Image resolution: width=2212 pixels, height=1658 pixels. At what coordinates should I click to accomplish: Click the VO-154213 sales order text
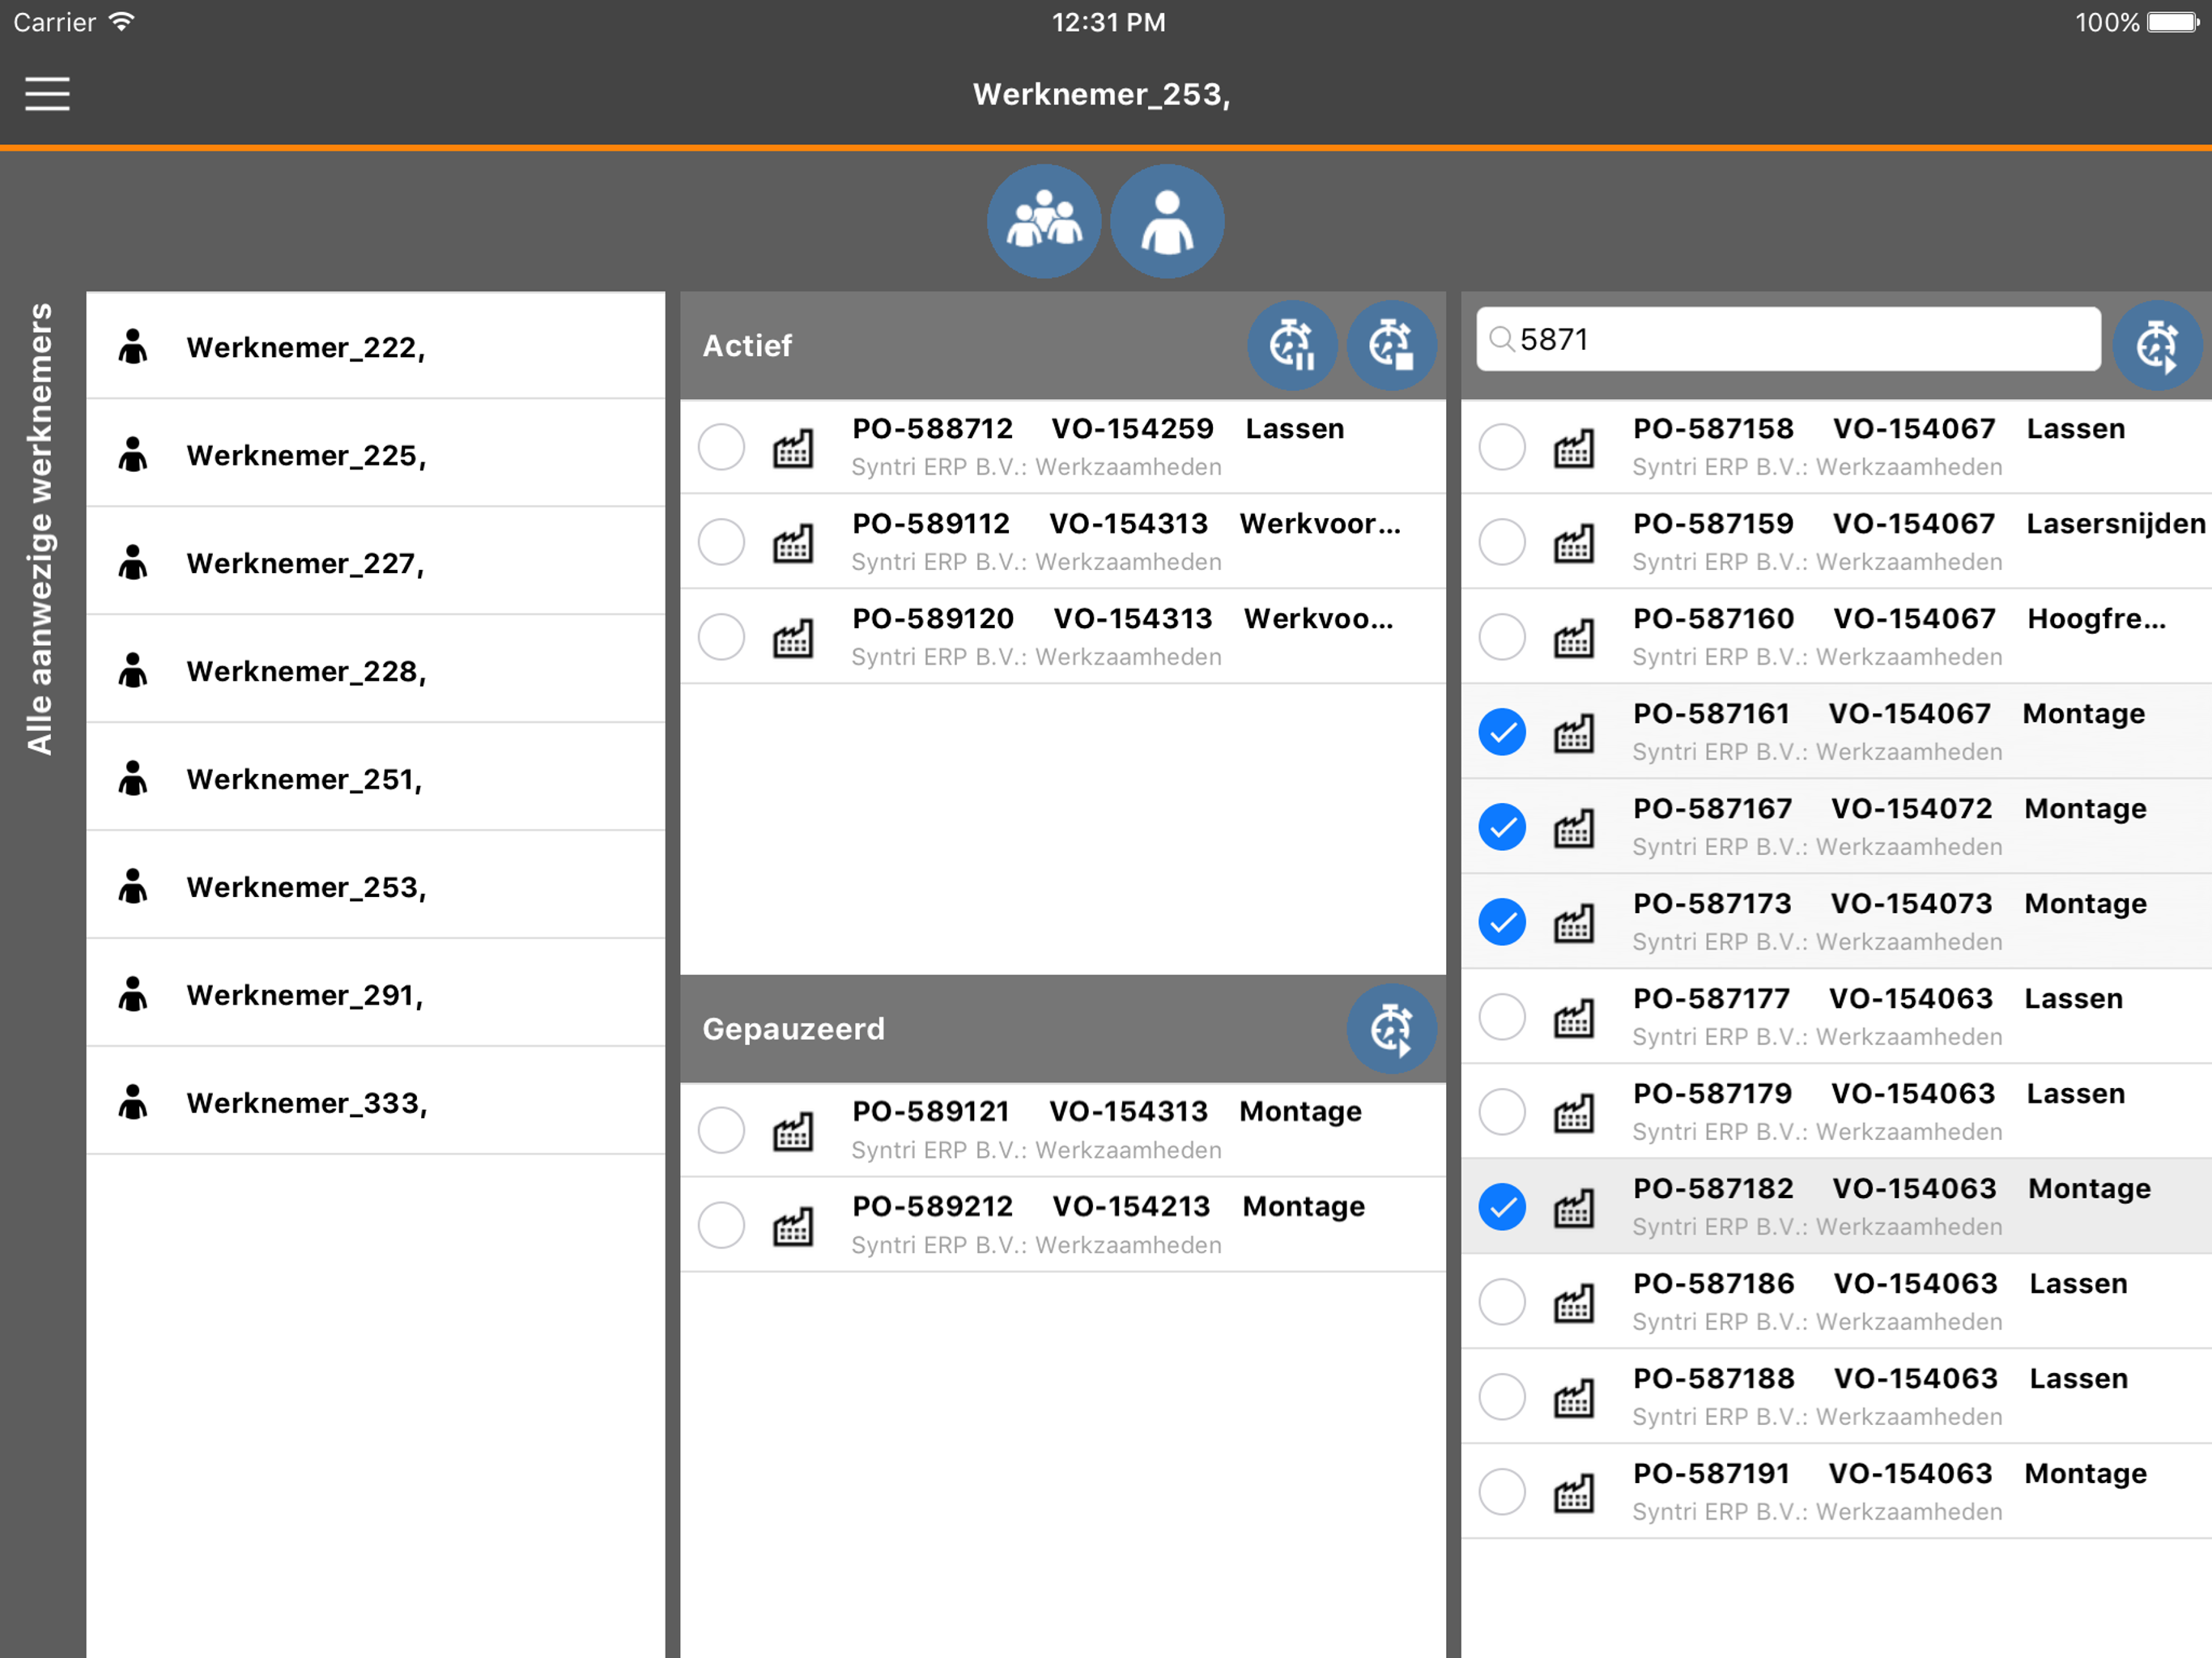1131,1206
